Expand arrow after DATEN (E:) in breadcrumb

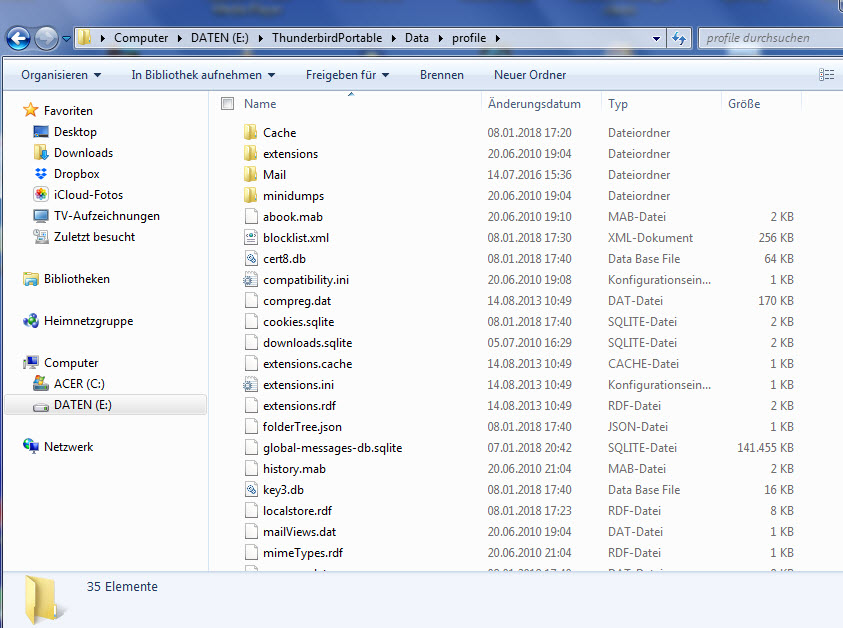(261, 38)
